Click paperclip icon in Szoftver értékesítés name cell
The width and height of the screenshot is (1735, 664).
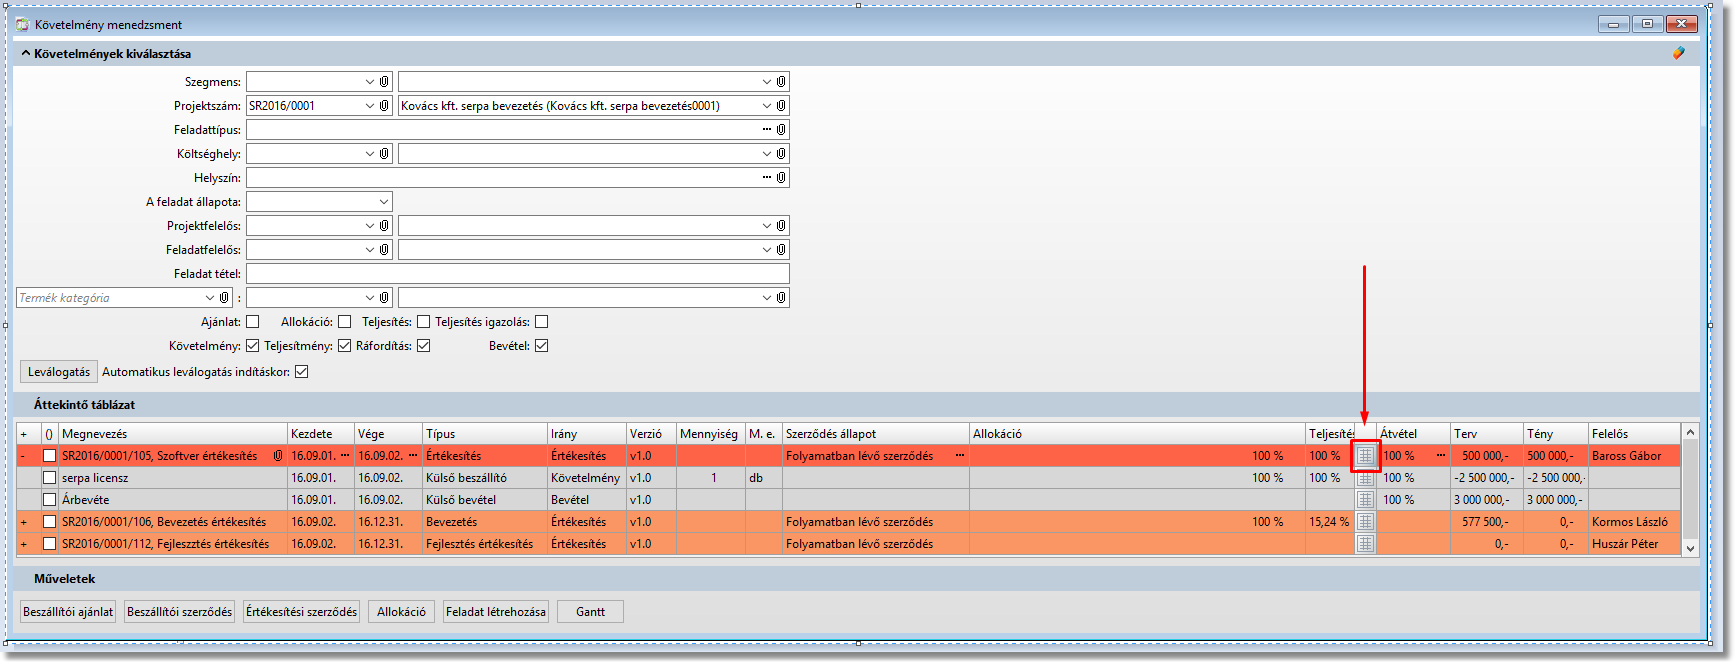tap(278, 456)
